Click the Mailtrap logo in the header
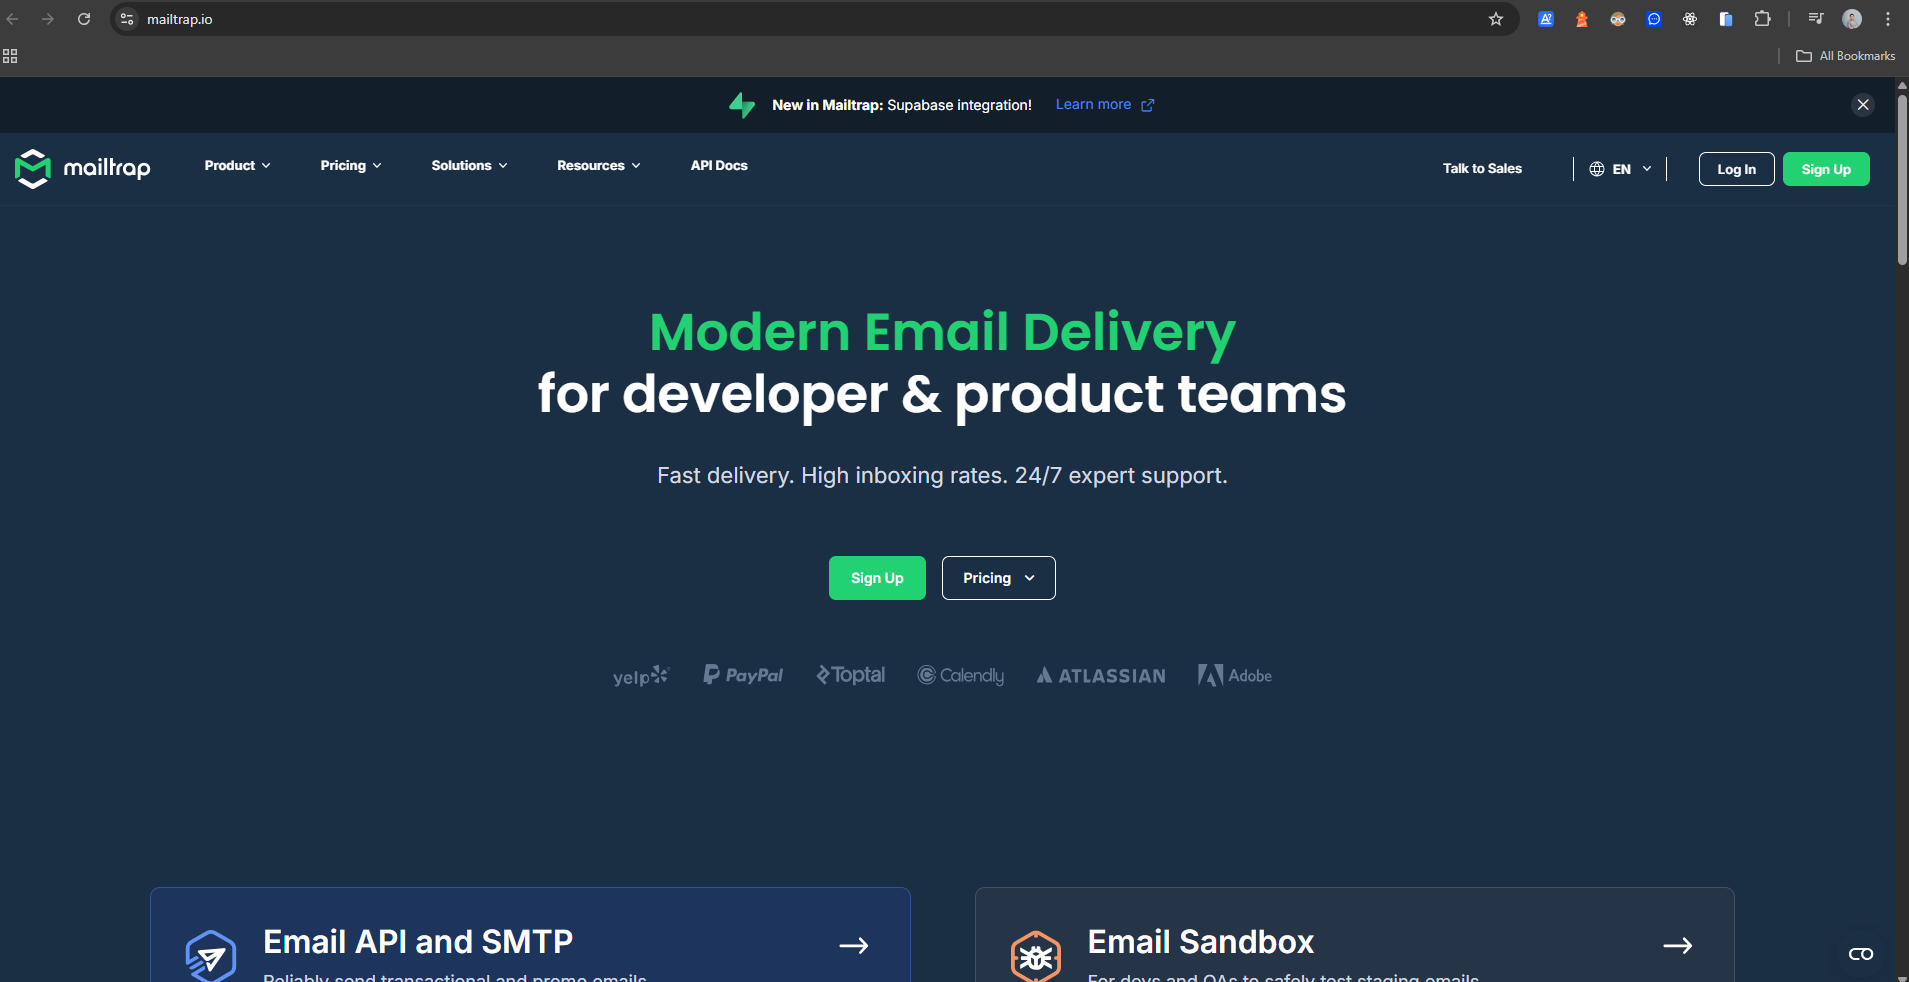This screenshot has height=982, width=1909. pos(83,168)
